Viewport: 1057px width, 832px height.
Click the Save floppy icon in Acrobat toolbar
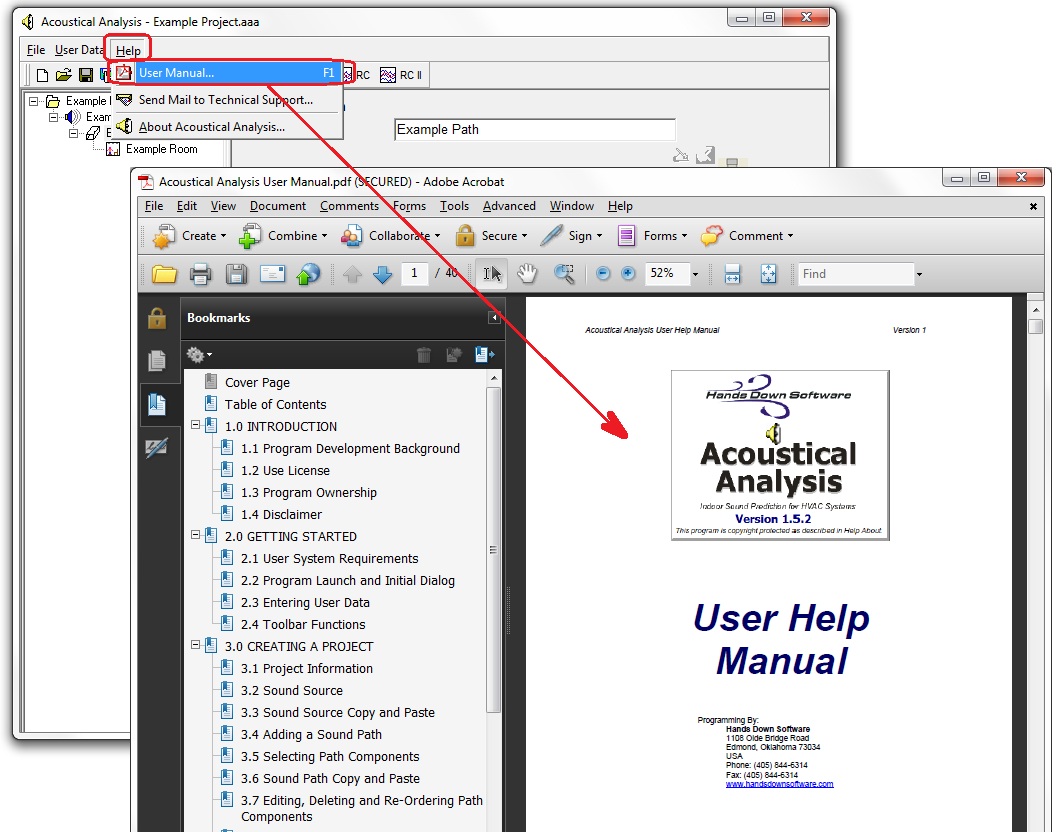tap(236, 274)
